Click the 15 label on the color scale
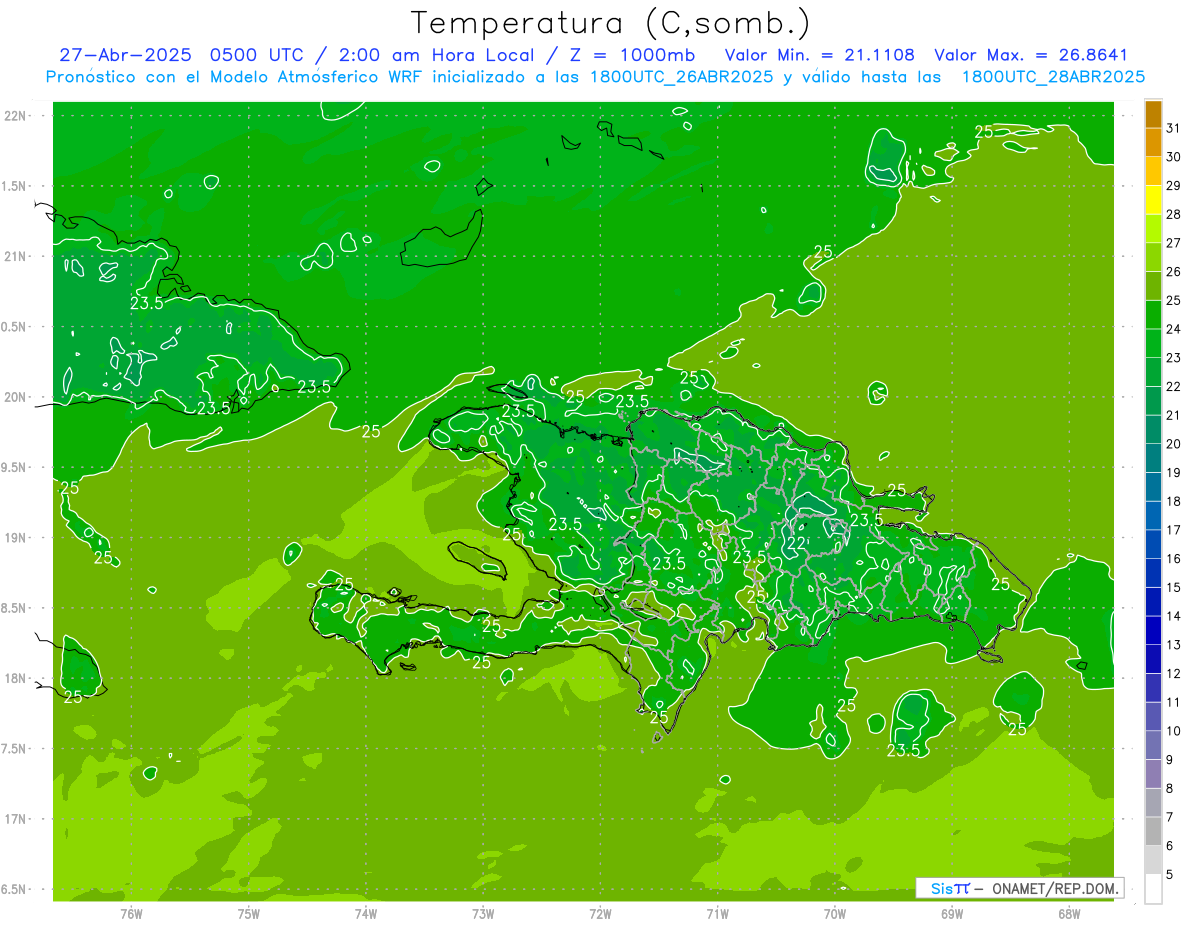Viewport: 1200px width, 927px height. [1174, 588]
